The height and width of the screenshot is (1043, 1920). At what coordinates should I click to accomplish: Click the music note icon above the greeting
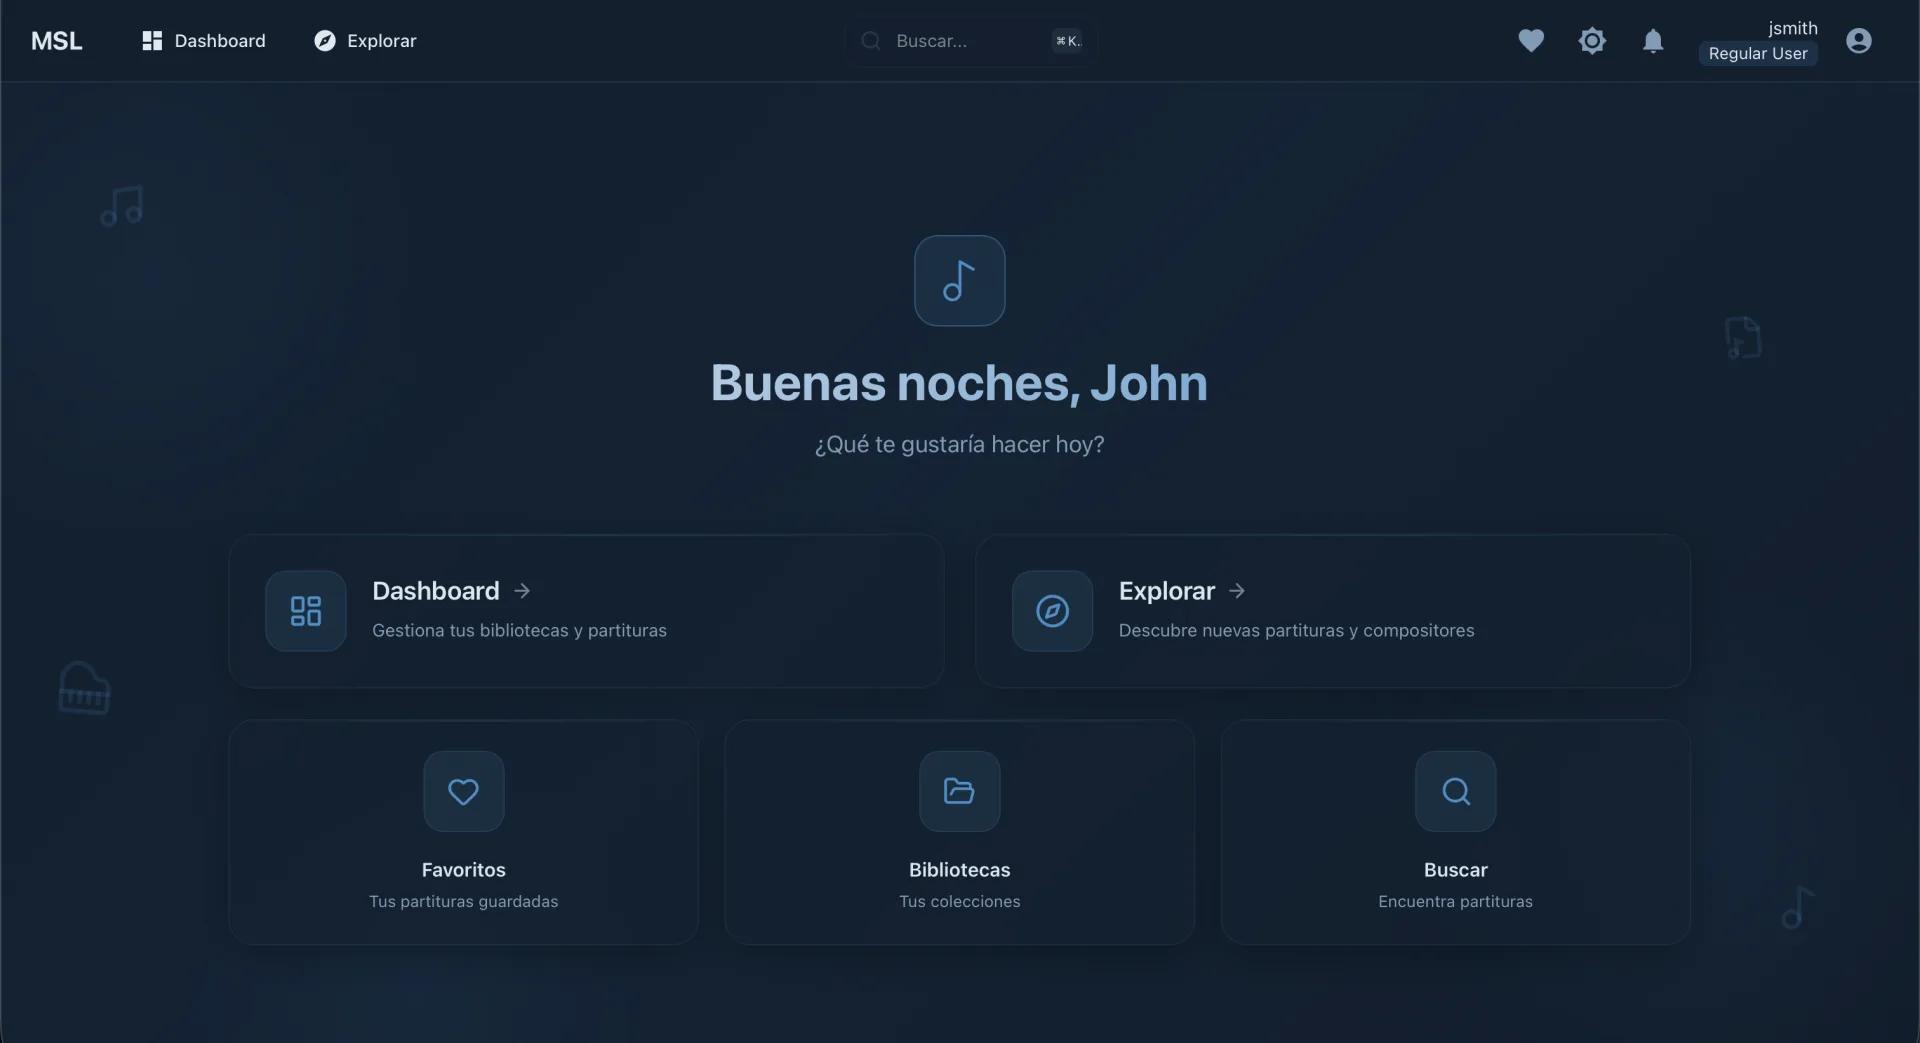[x=960, y=281]
